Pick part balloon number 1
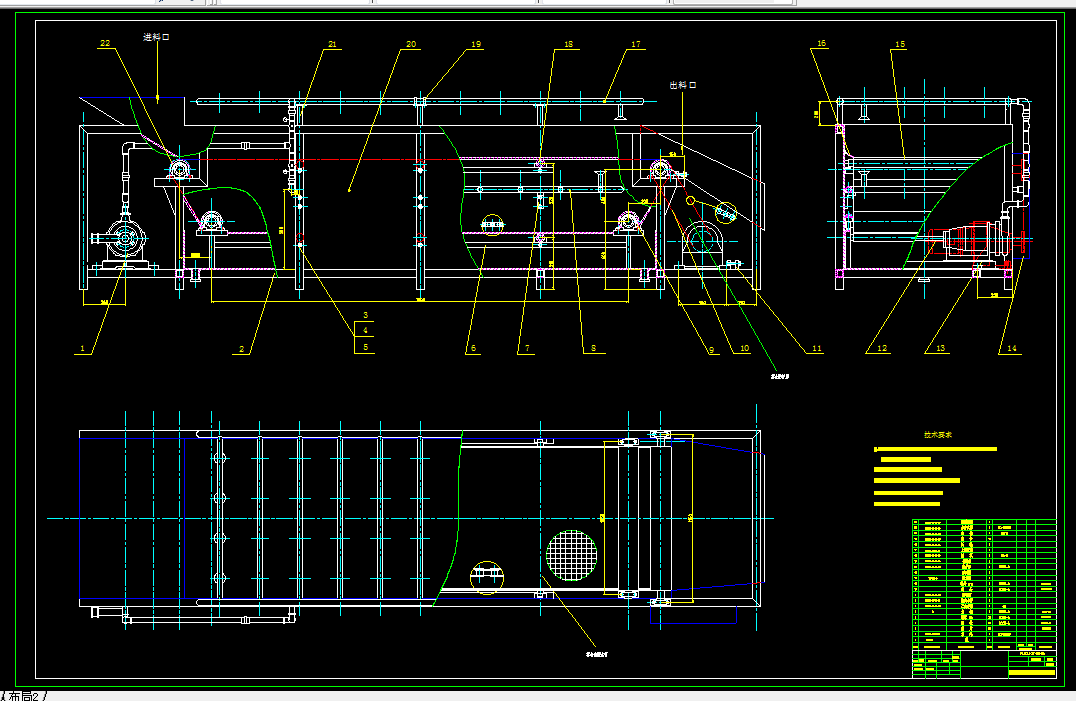This screenshot has height=701, width=1076. point(83,348)
